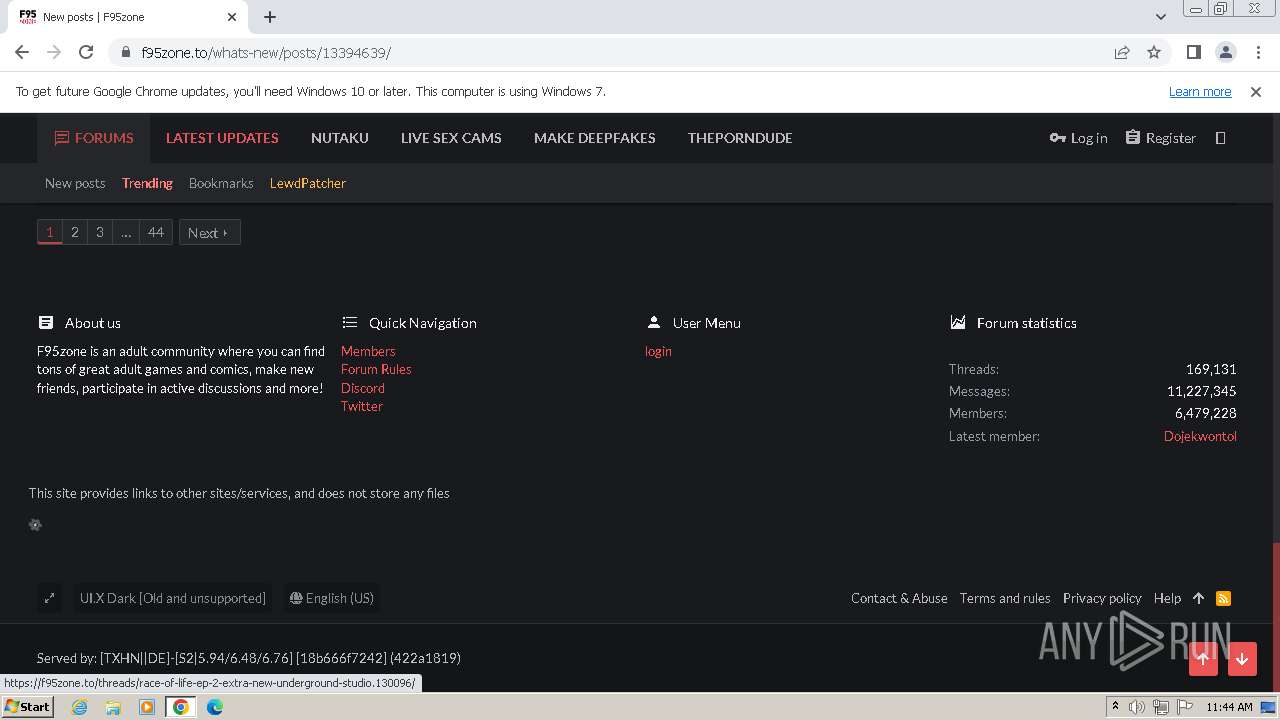Close the New posts F95zone tab
Image resolution: width=1280 pixels, height=720 pixels.
click(x=232, y=17)
